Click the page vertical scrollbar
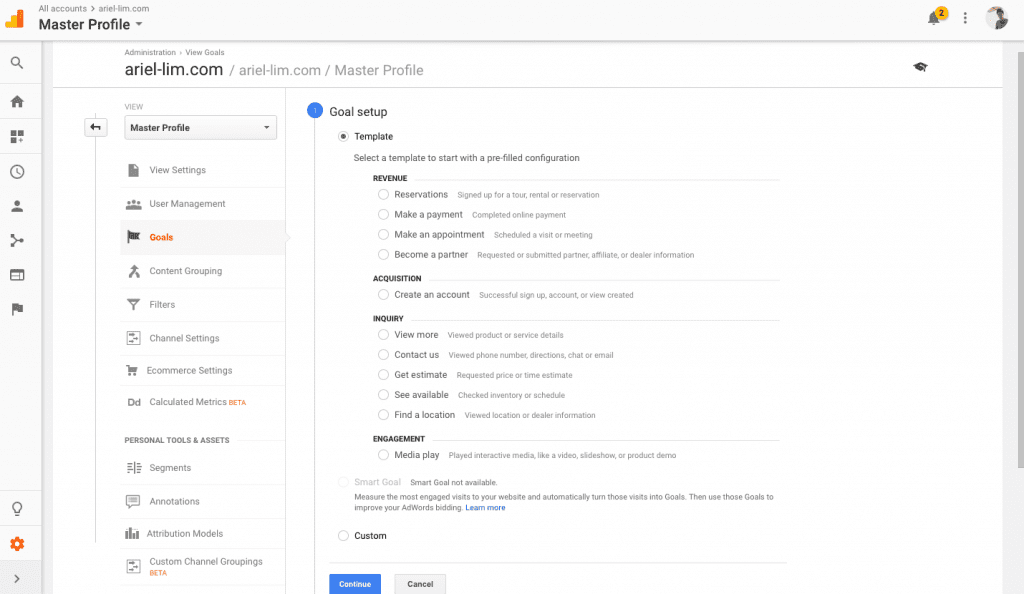Image resolution: width=1024 pixels, height=594 pixels. pyautogui.click(x=1020, y=260)
